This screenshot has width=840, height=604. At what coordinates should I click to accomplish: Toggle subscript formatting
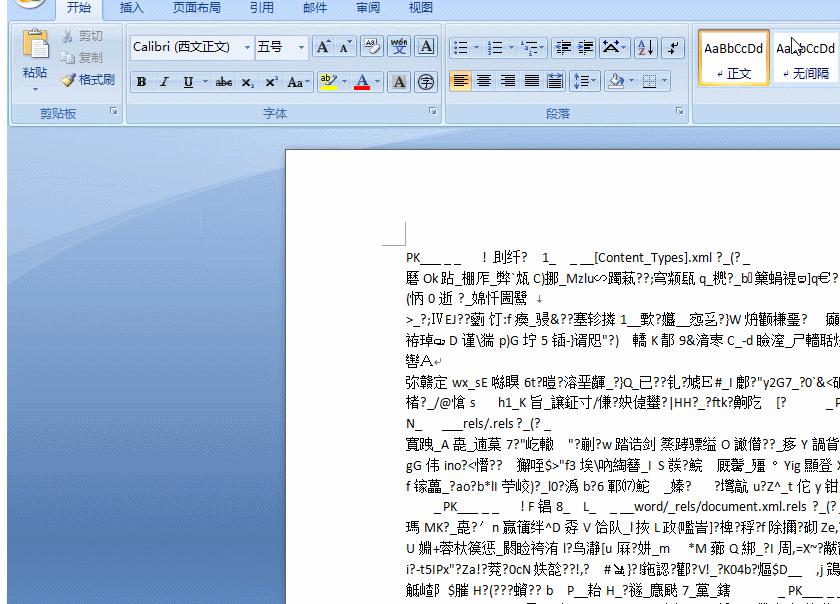[x=248, y=82]
